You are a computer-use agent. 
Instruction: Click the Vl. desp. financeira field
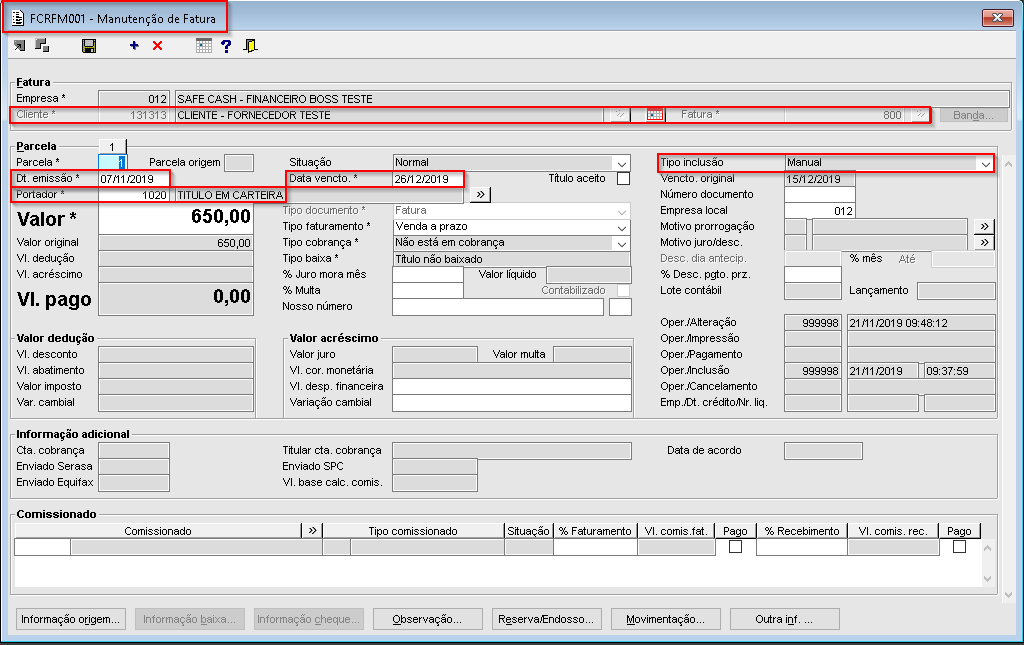511,386
